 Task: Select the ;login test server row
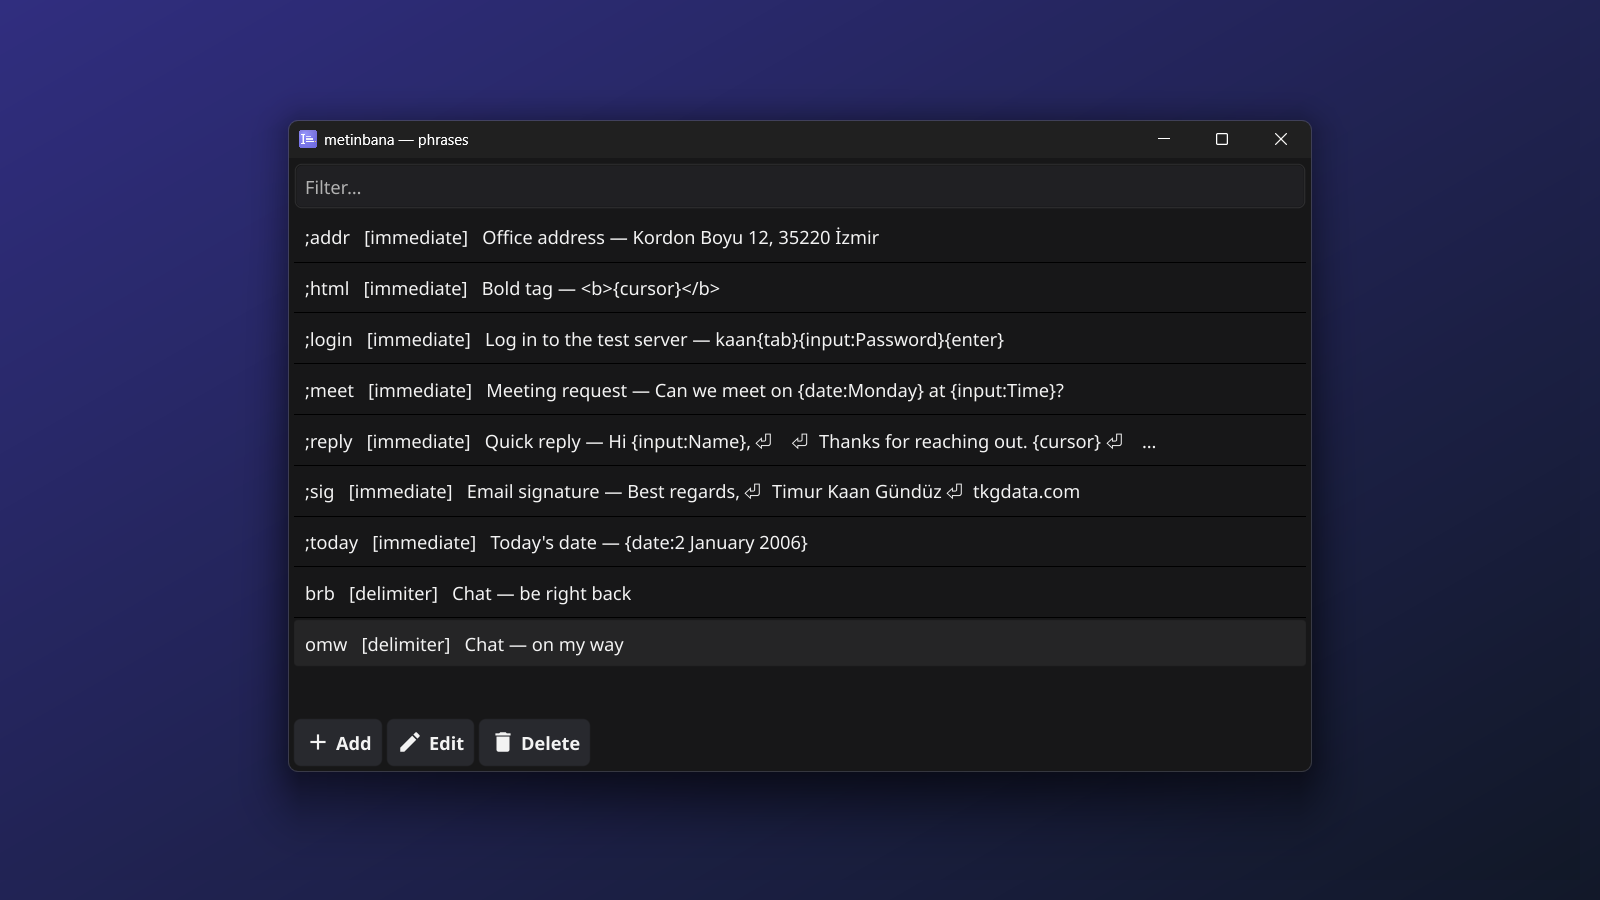coord(800,340)
